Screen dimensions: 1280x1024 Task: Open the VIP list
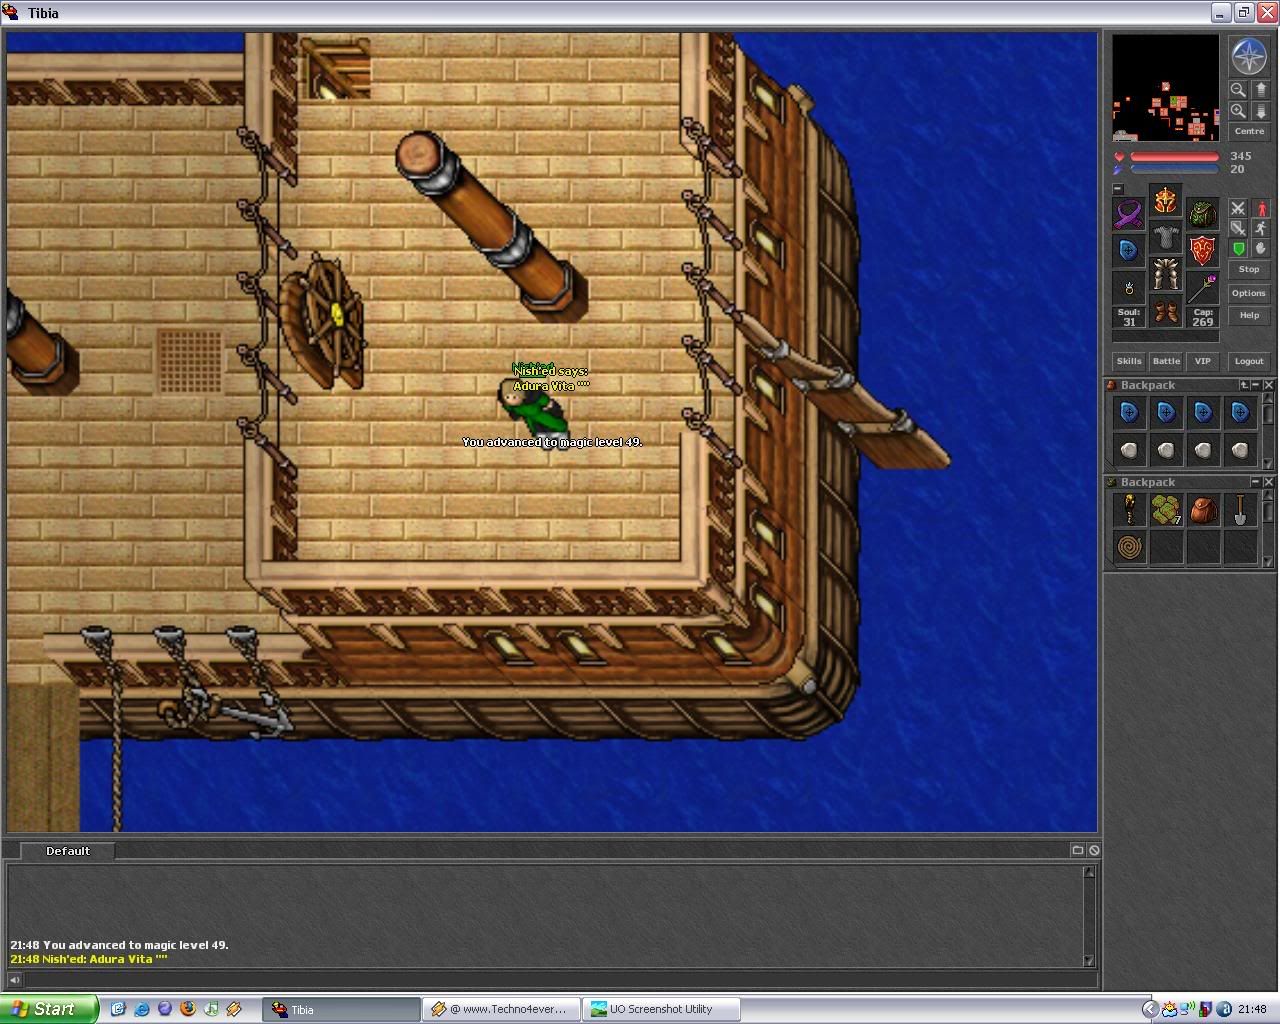[x=1203, y=361]
